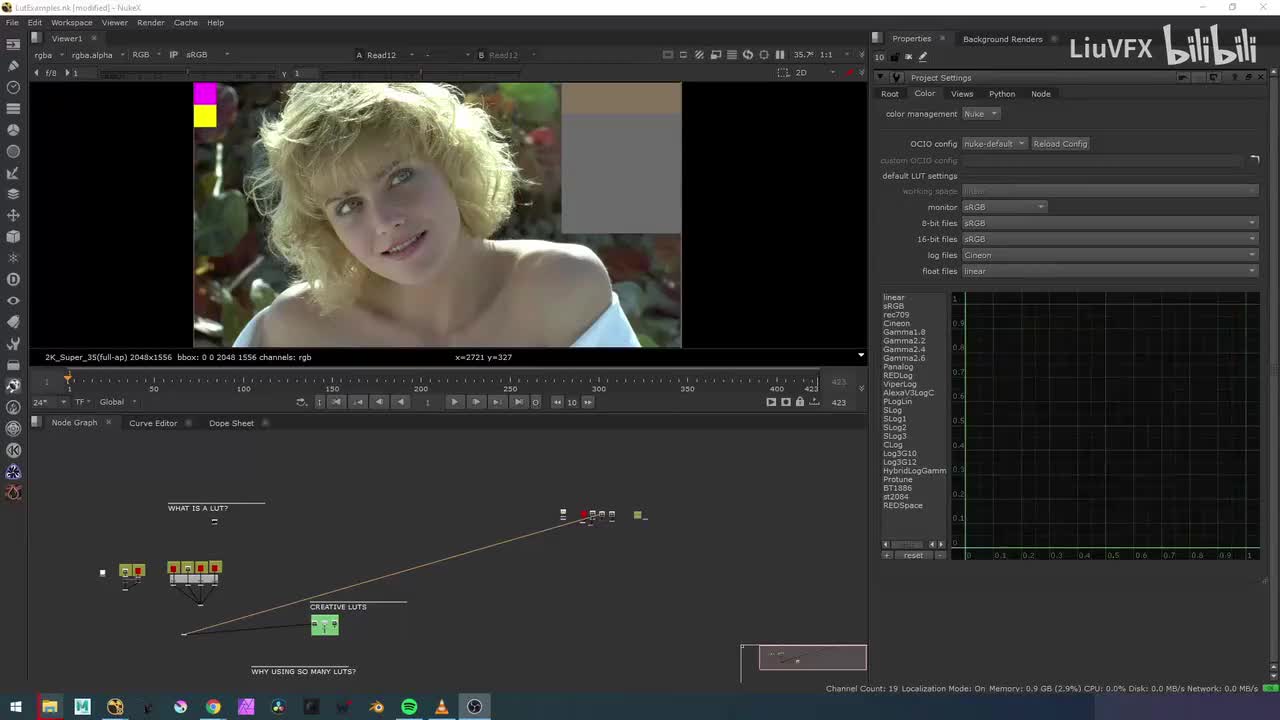
Task: Open the 8-bit files LUT dropdown
Action: 1110,223
